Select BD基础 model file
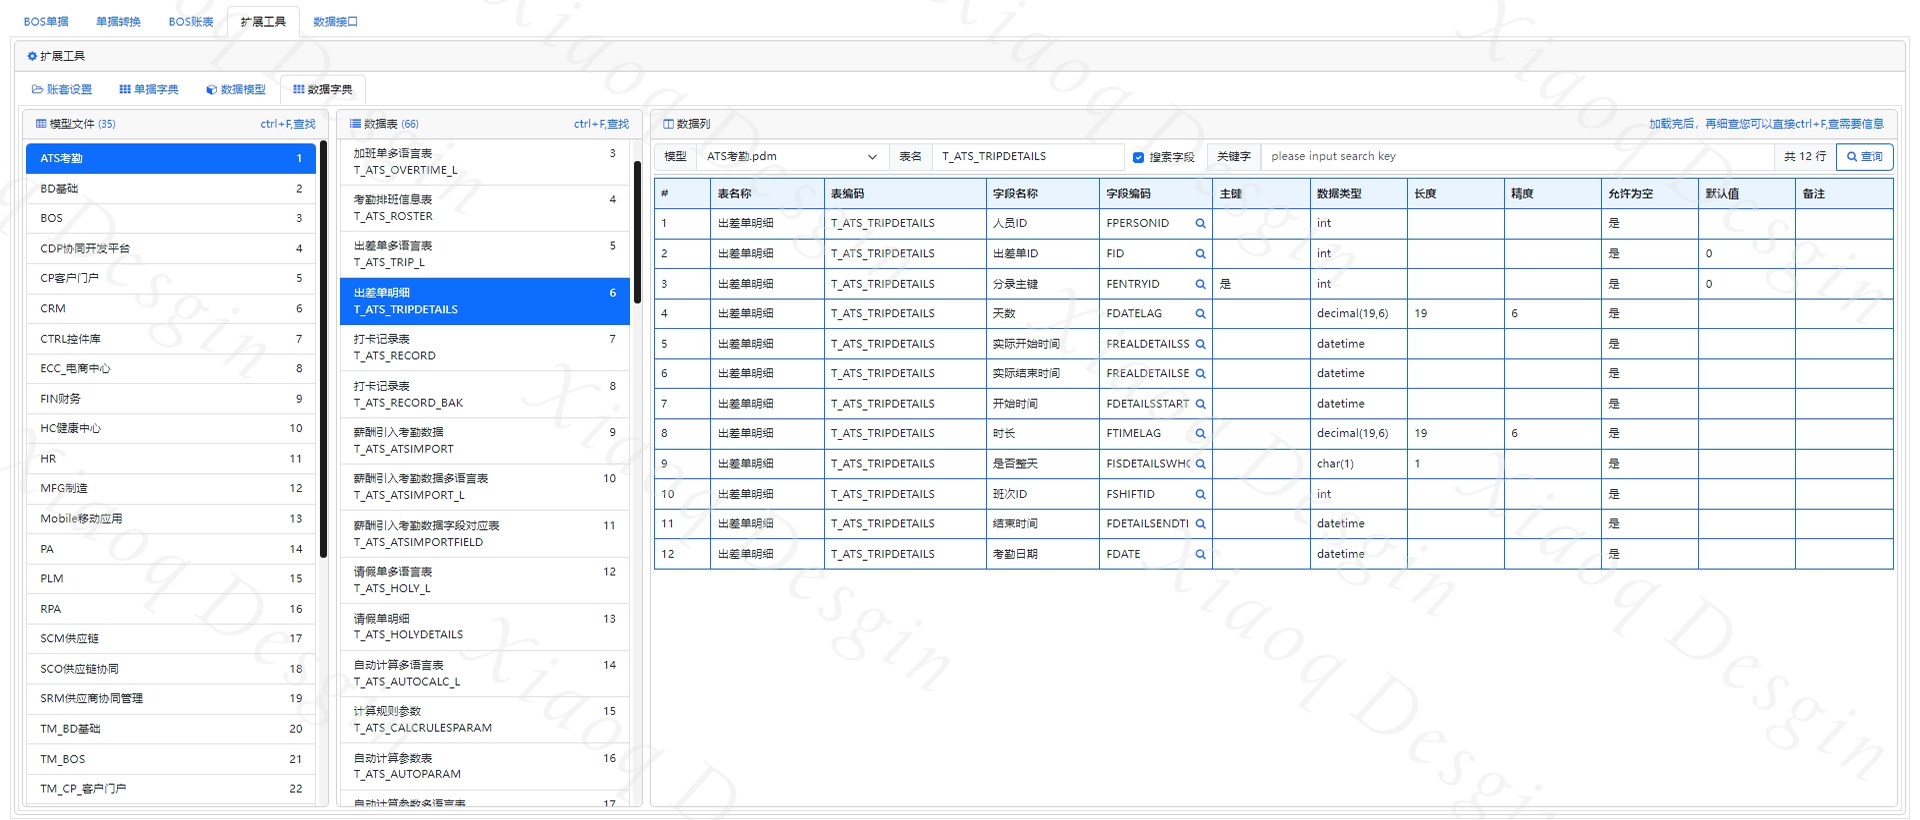The width and height of the screenshot is (1920, 820). (171, 188)
